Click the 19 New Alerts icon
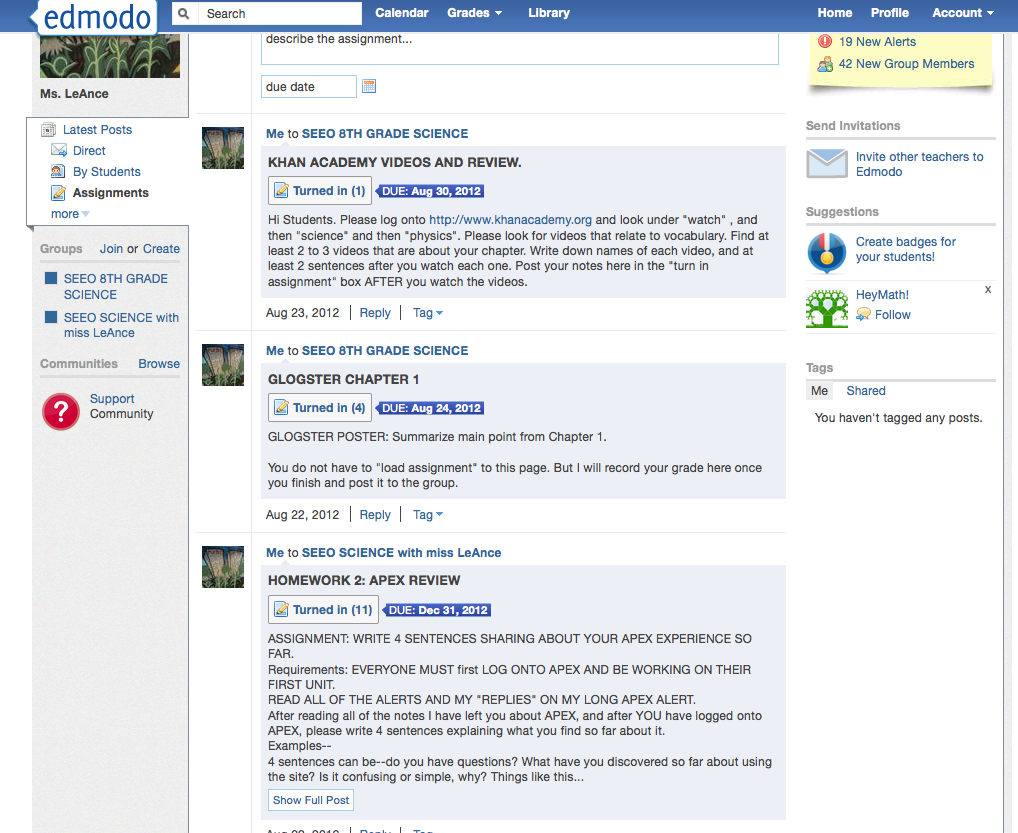Screen dimensions: 1018x833 (825, 42)
